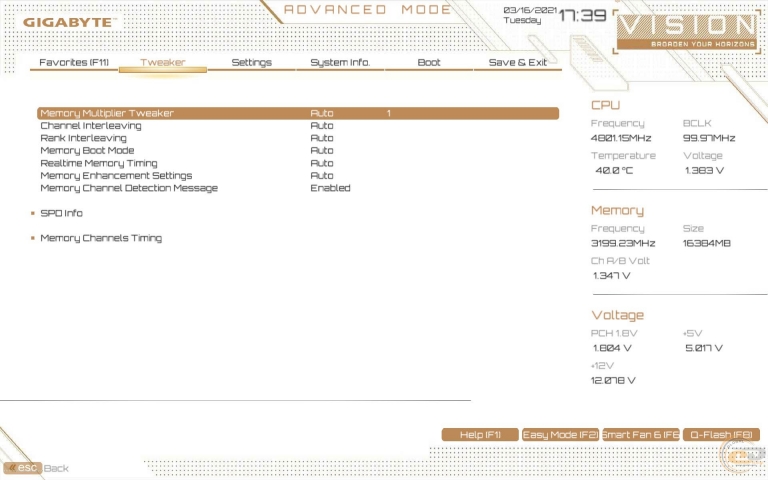Viewport: 768px width, 480px height.
Task: Click CPU voltage 1.383 V
Action: [x=704, y=171]
